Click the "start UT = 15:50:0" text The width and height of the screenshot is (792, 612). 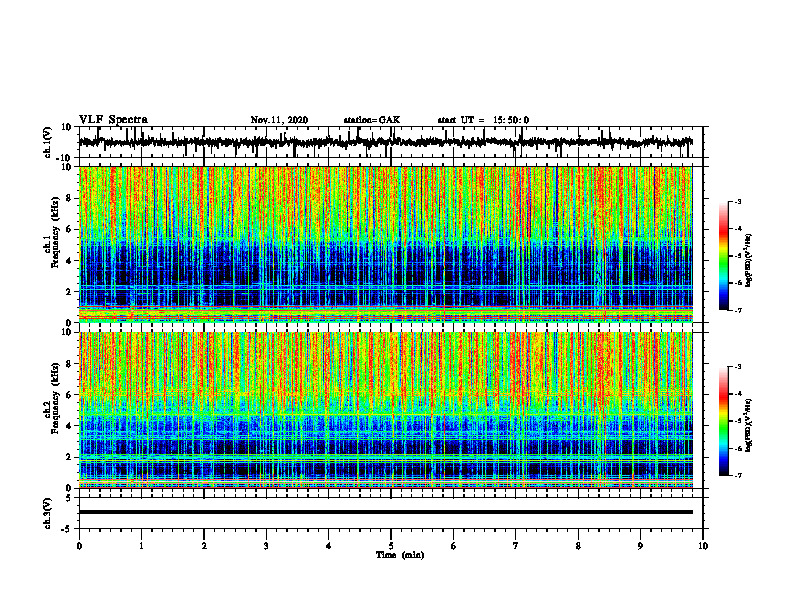pos(483,120)
